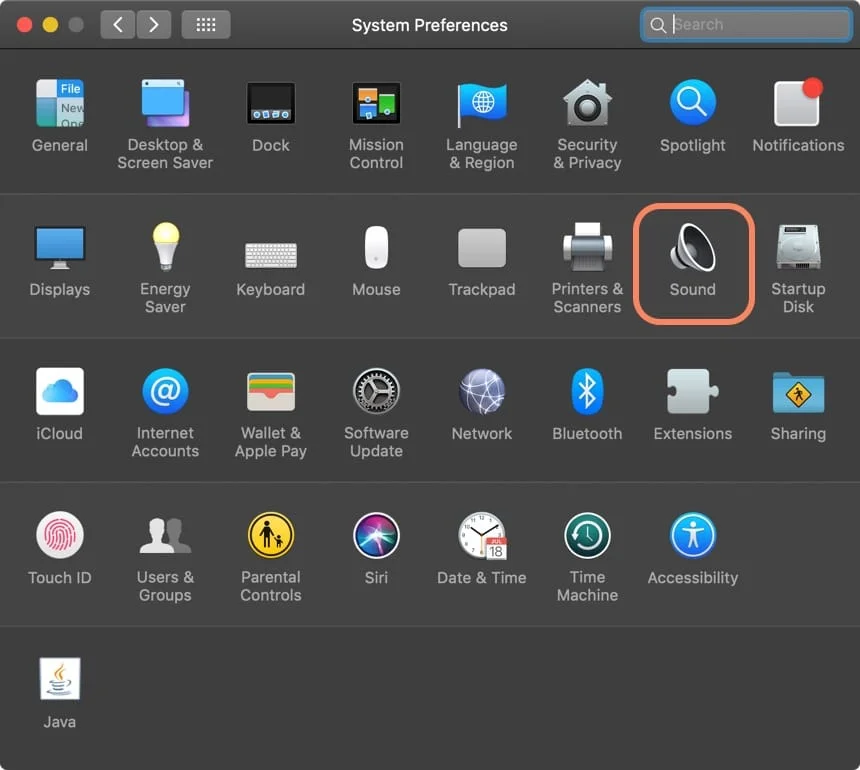The width and height of the screenshot is (860, 770).
Task: Open Parental Controls settings
Action: (270, 536)
